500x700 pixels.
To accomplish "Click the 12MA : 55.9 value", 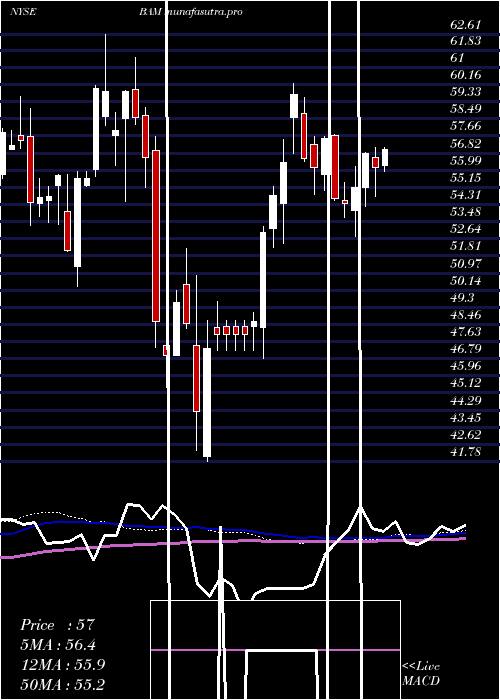I will click(63, 665).
